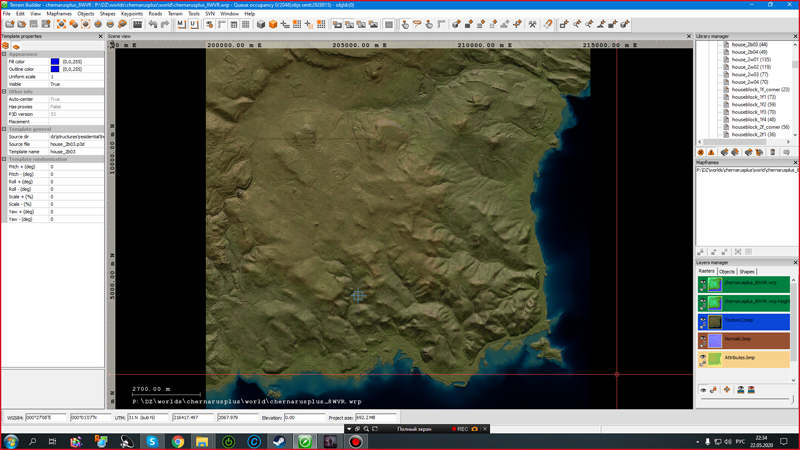The width and height of the screenshot is (800, 450).
Task: Open the Mapframes menu
Action: click(x=59, y=14)
